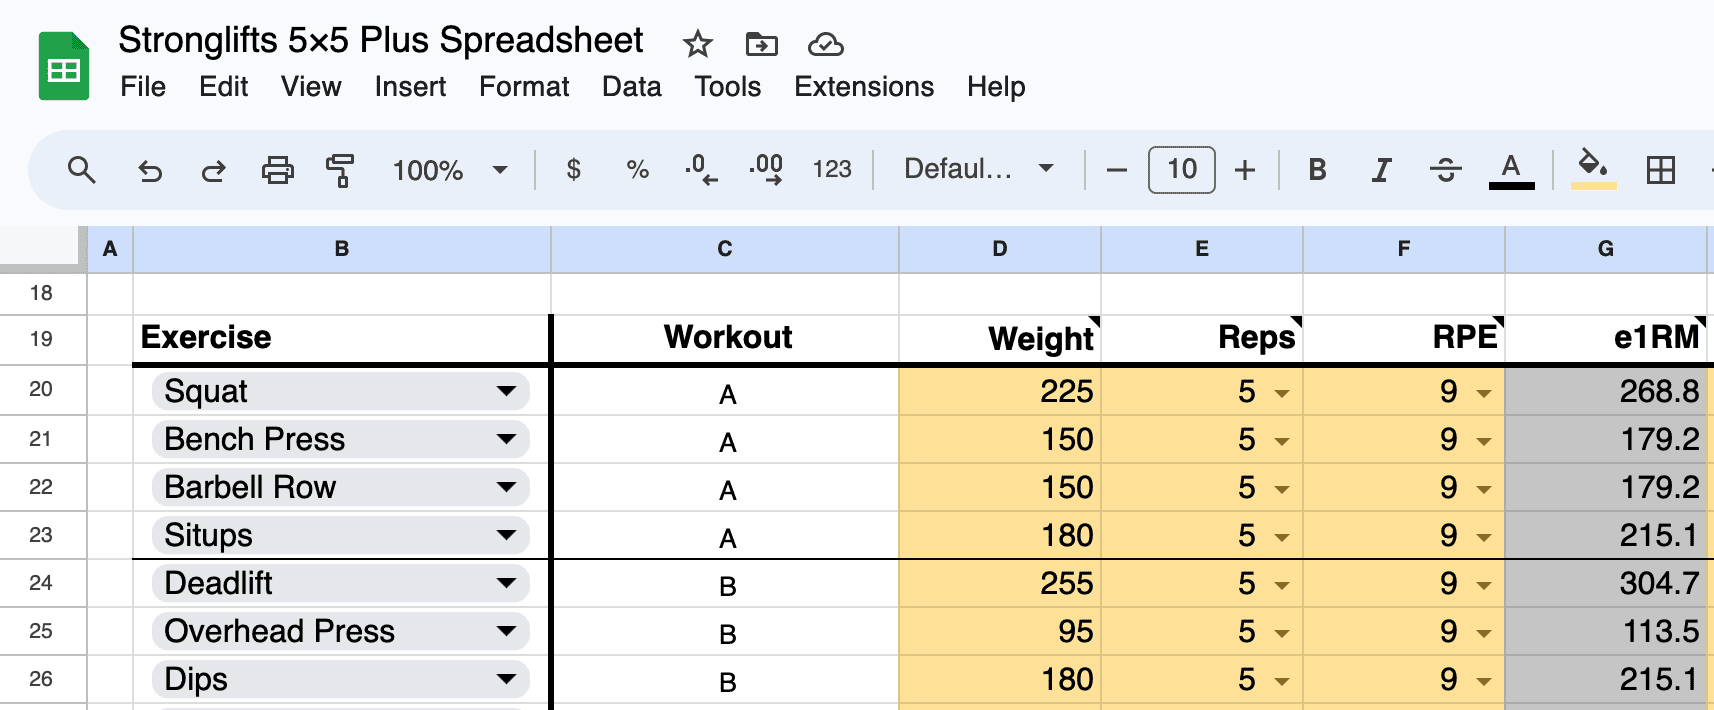Toggle strikethrough formatting
This screenshot has height=710, width=1714.
[x=1445, y=170]
